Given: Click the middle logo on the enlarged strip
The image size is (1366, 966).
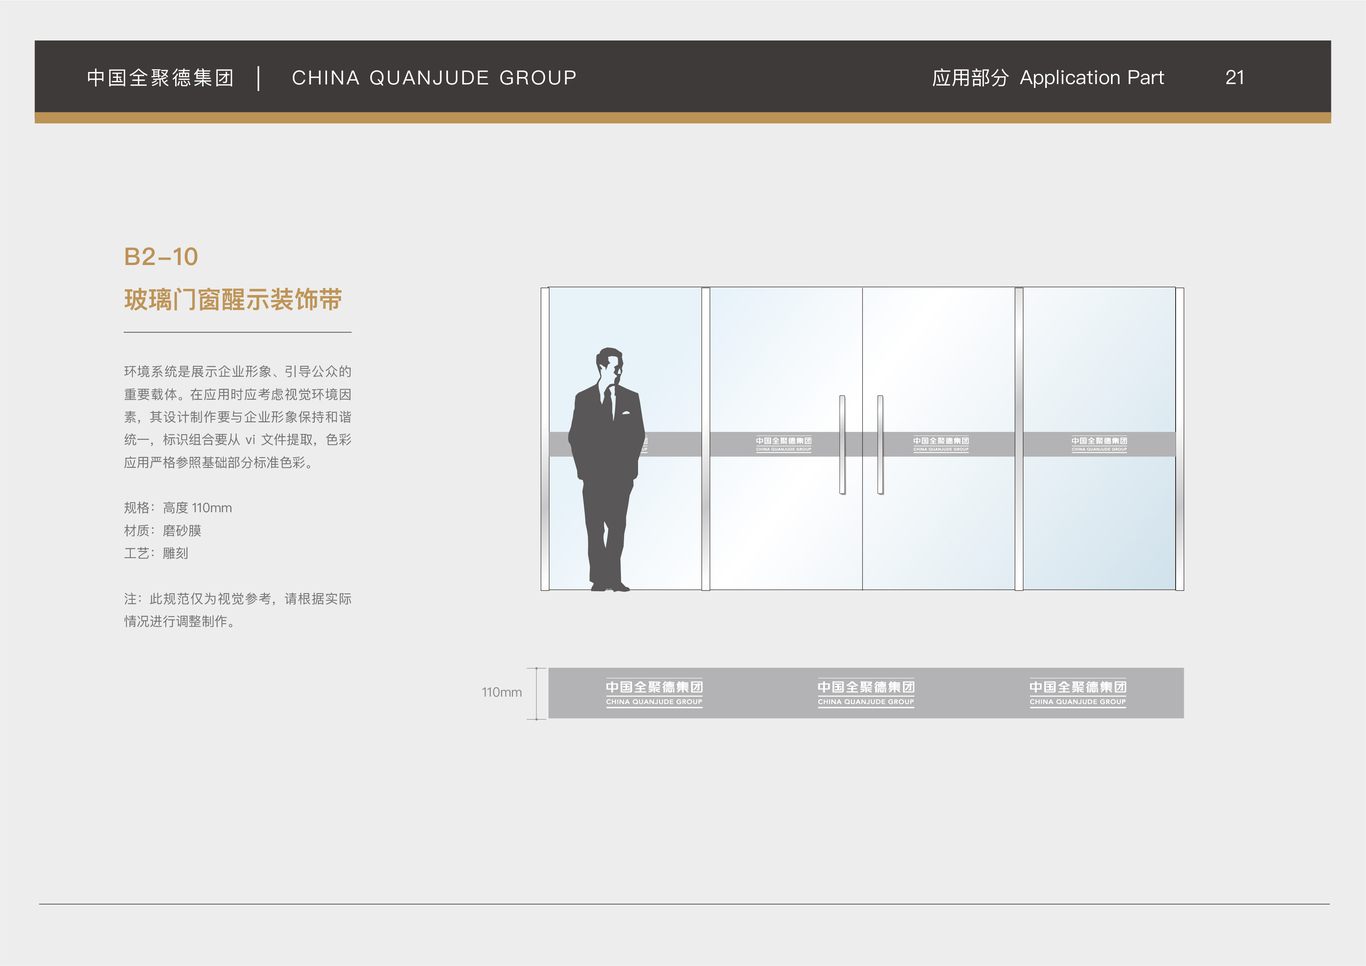Looking at the screenshot, I should coord(866,693).
